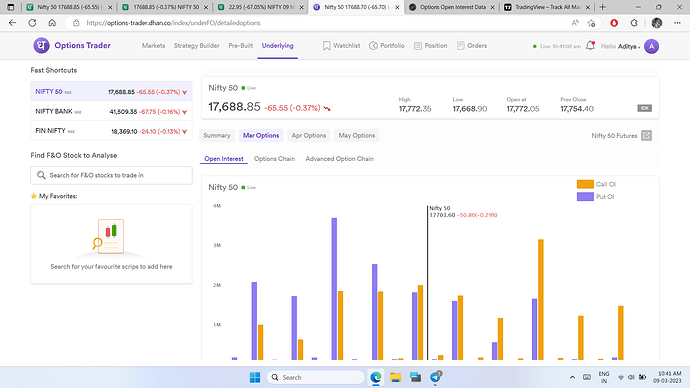This screenshot has width=690, height=388.
Task: Select NIFTY 50 in Fast Shortcuts
Action: [x=111, y=92]
